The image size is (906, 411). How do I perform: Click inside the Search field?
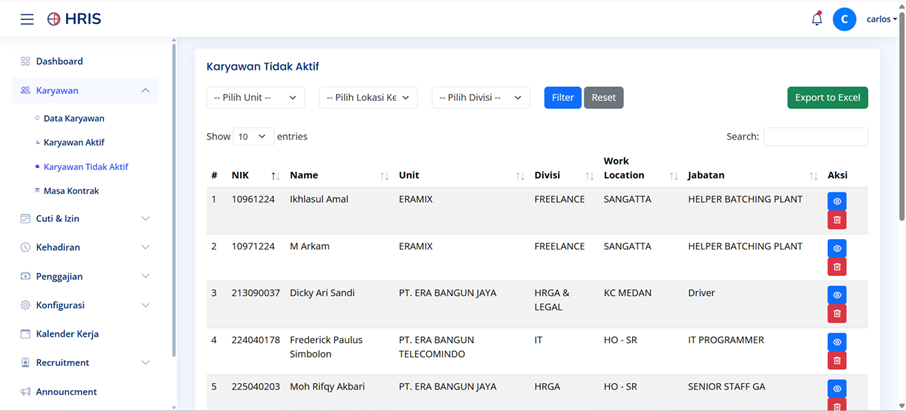[815, 137]
